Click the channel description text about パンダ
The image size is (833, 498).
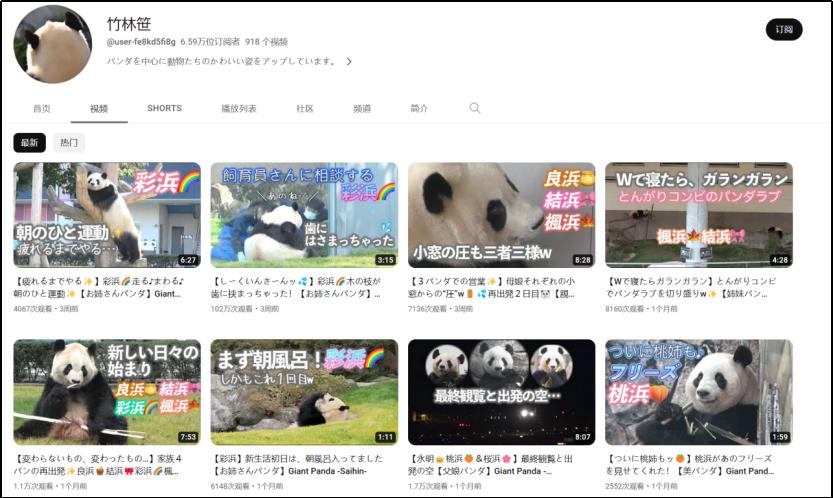pos(222,61)
